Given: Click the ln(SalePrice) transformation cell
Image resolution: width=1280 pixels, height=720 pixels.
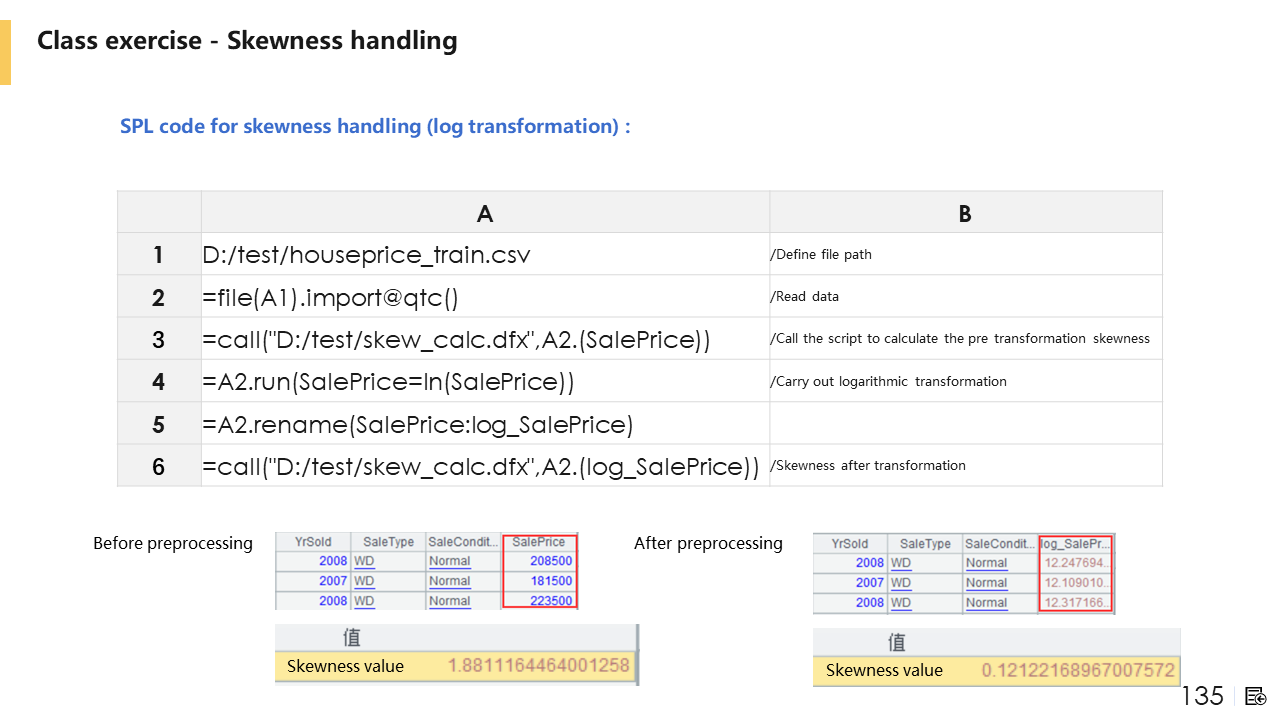Looking at the screenshot, I should (388, 382).
